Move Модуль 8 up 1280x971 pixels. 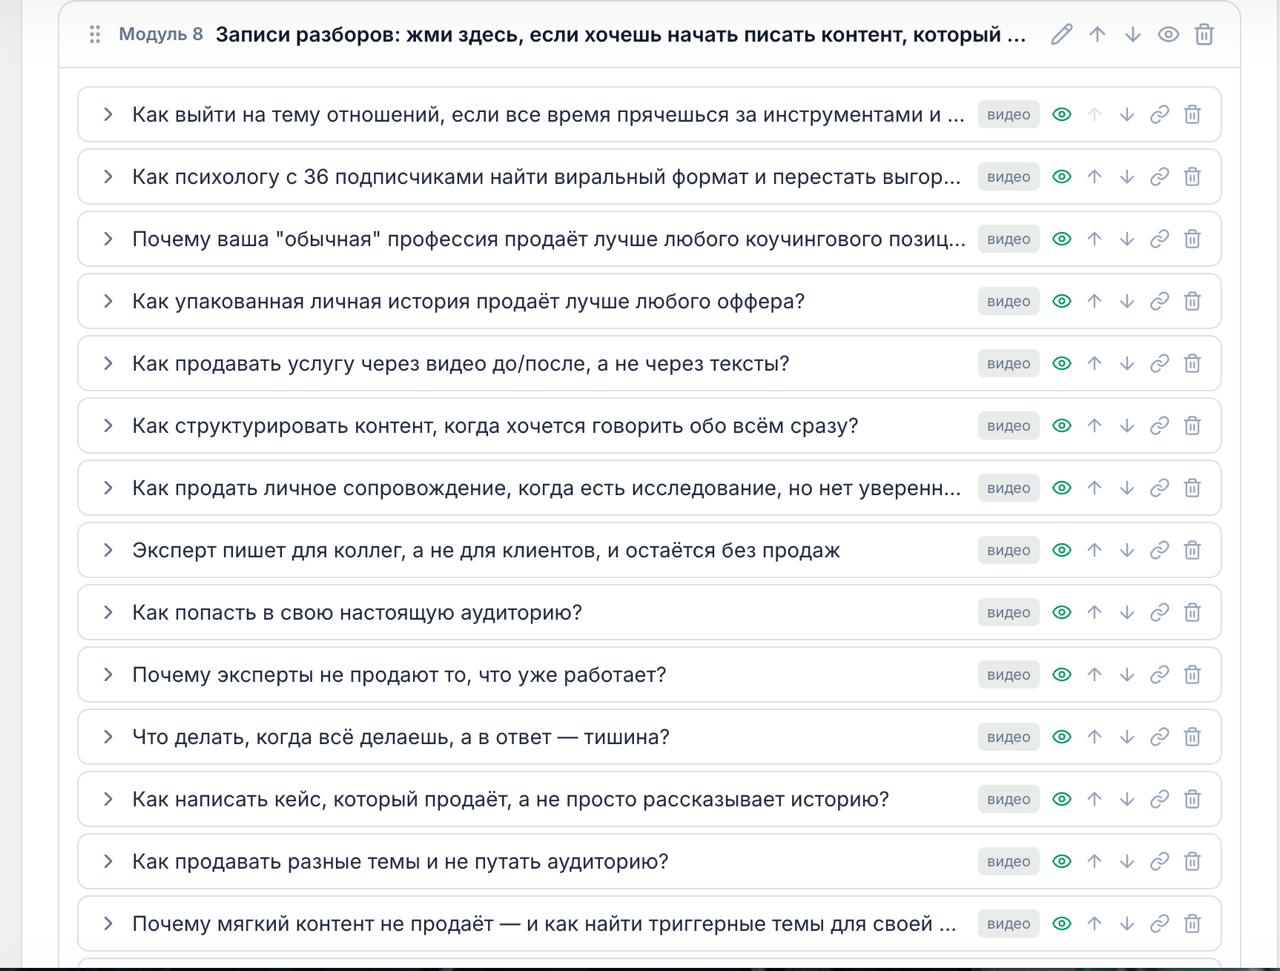[x=1097, y=35]
